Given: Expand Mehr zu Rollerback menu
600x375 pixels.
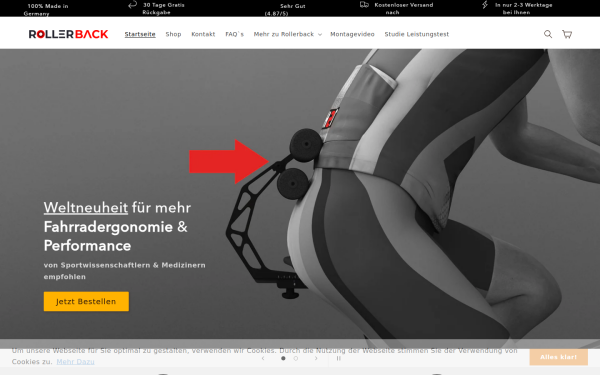Looking at the screenshot, I should click(x=287, y=34).
